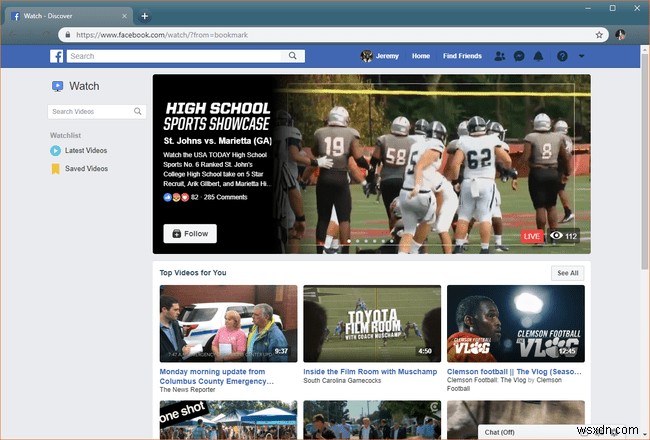Open Latest Videos in Watchlist
Image resolution: width=650 pixels, height=440 pixels.
(x=86, y=151)
